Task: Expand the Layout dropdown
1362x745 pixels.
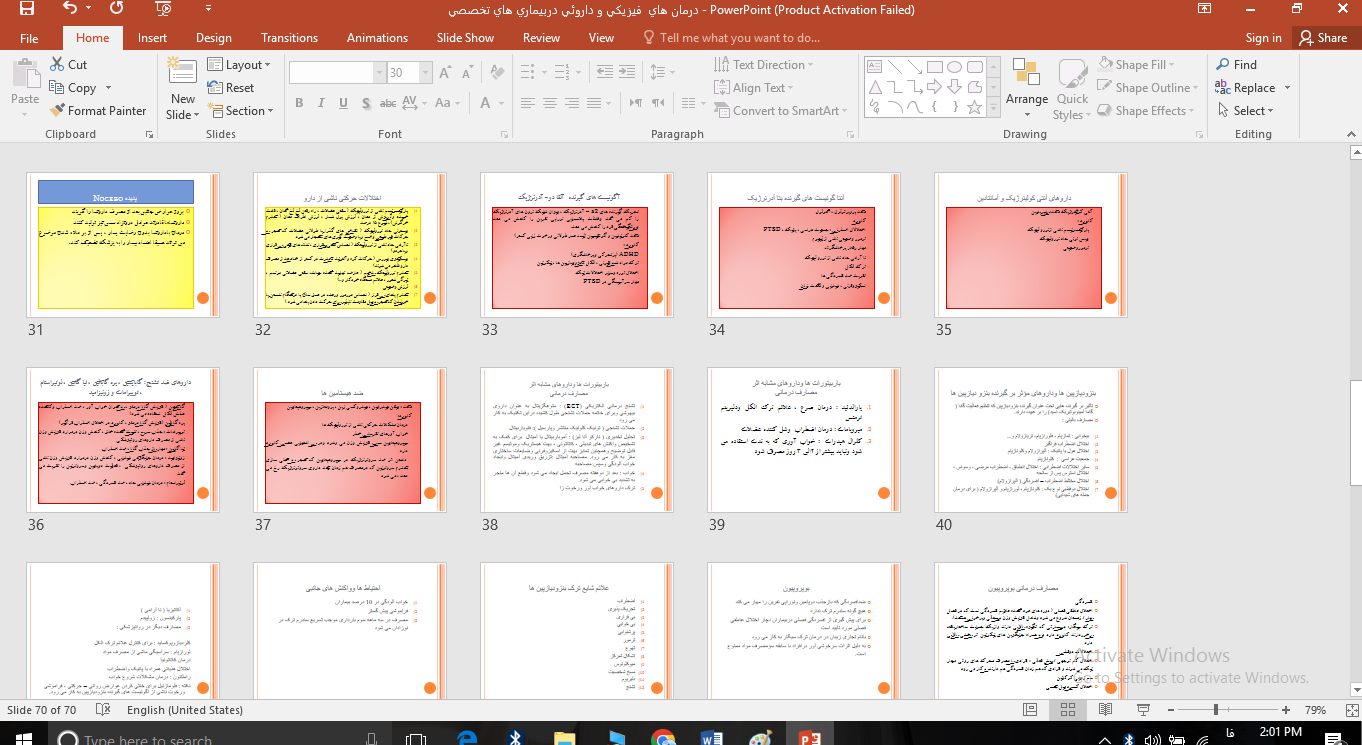Action: pos(239,65)
